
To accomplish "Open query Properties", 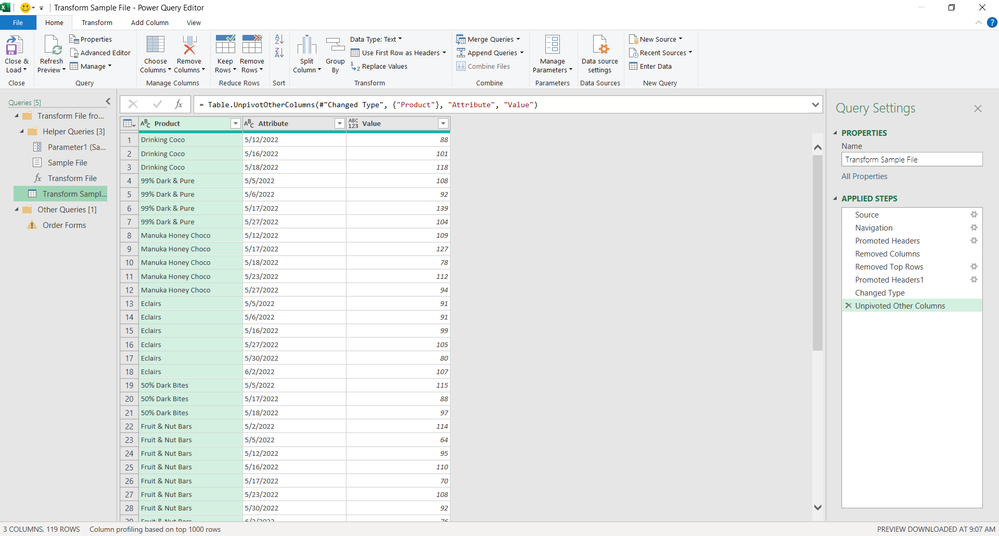I will [90, 40].
